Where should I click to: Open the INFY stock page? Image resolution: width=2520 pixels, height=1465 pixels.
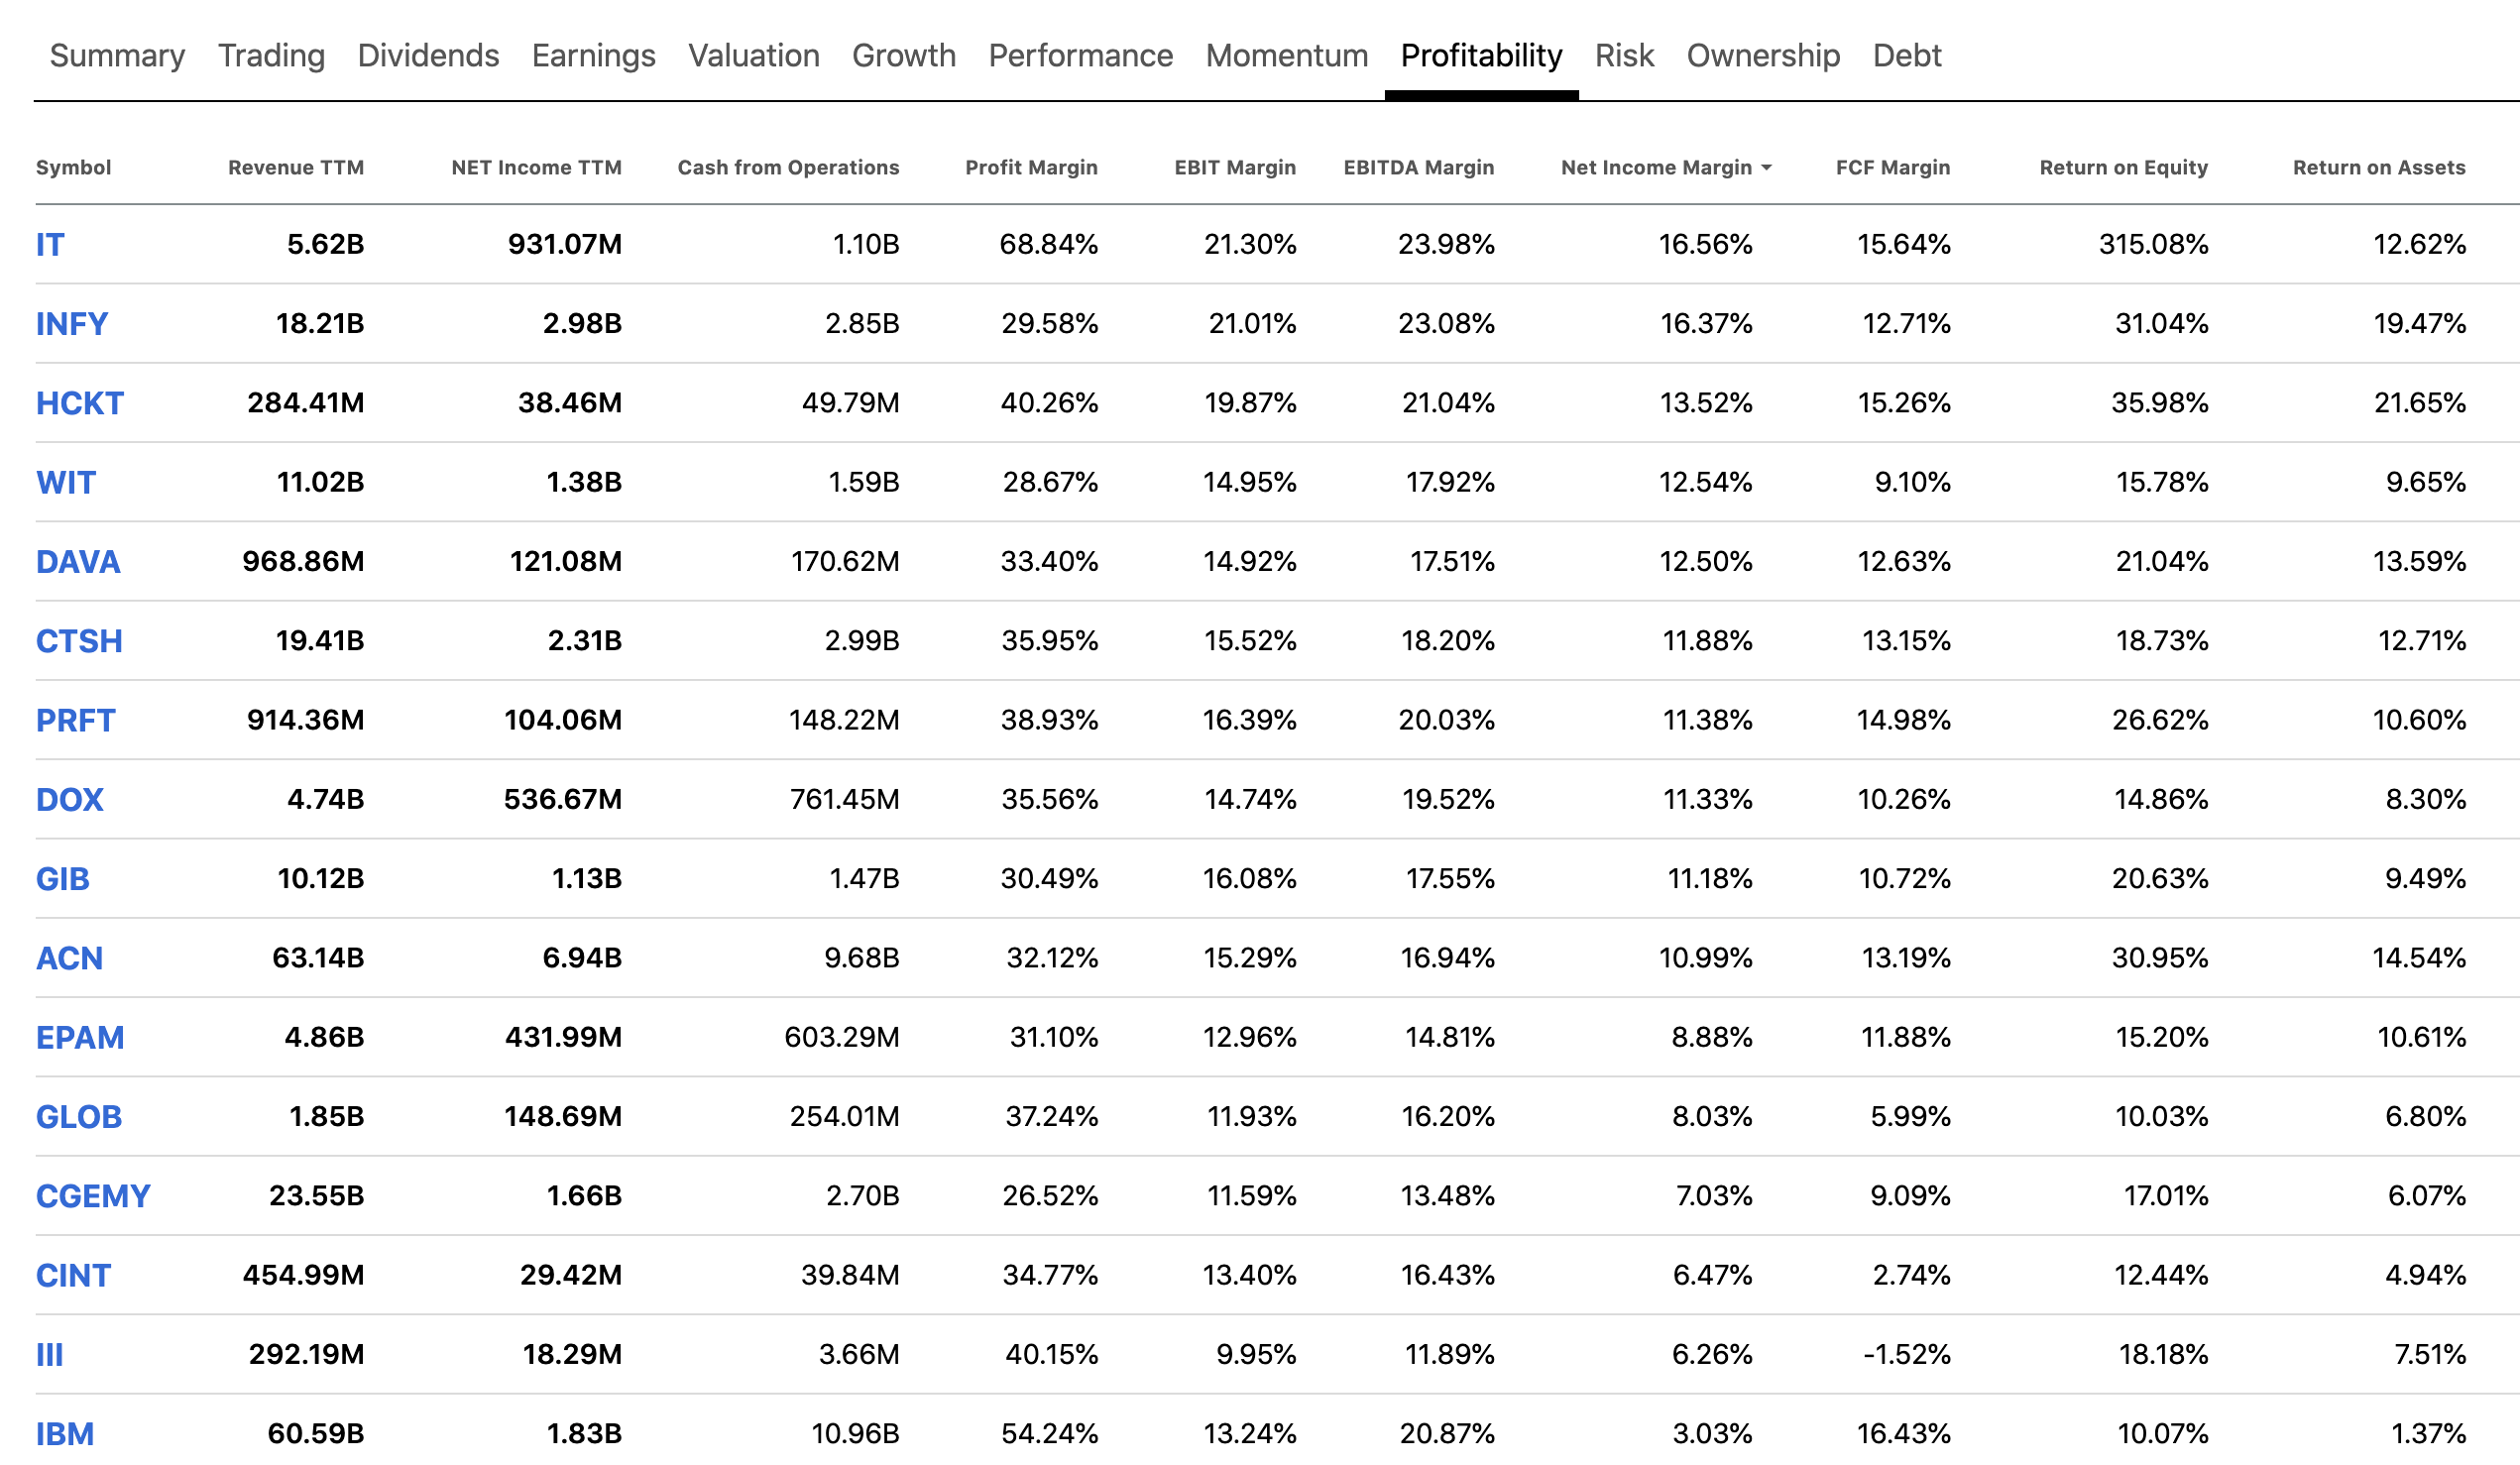(x=72, y=323)
